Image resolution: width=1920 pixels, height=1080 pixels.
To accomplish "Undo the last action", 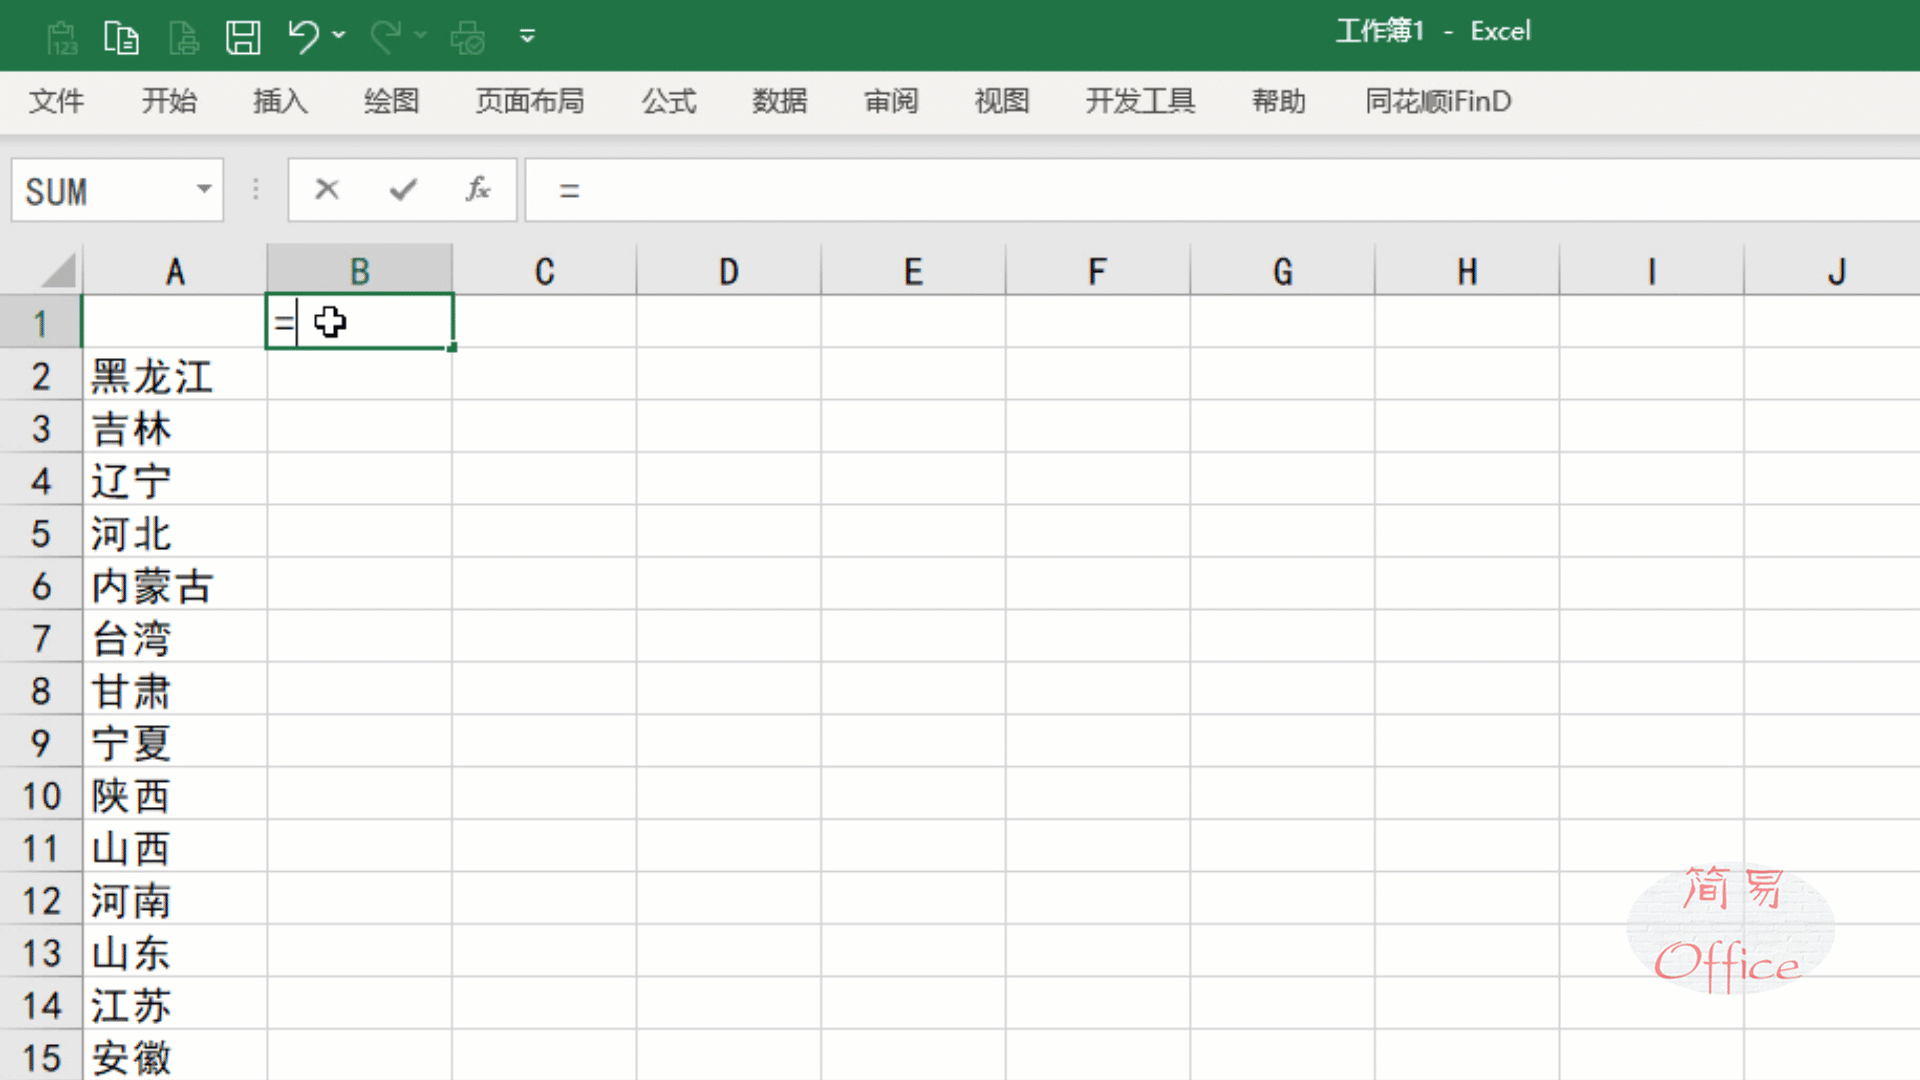I will click(303, 37).
